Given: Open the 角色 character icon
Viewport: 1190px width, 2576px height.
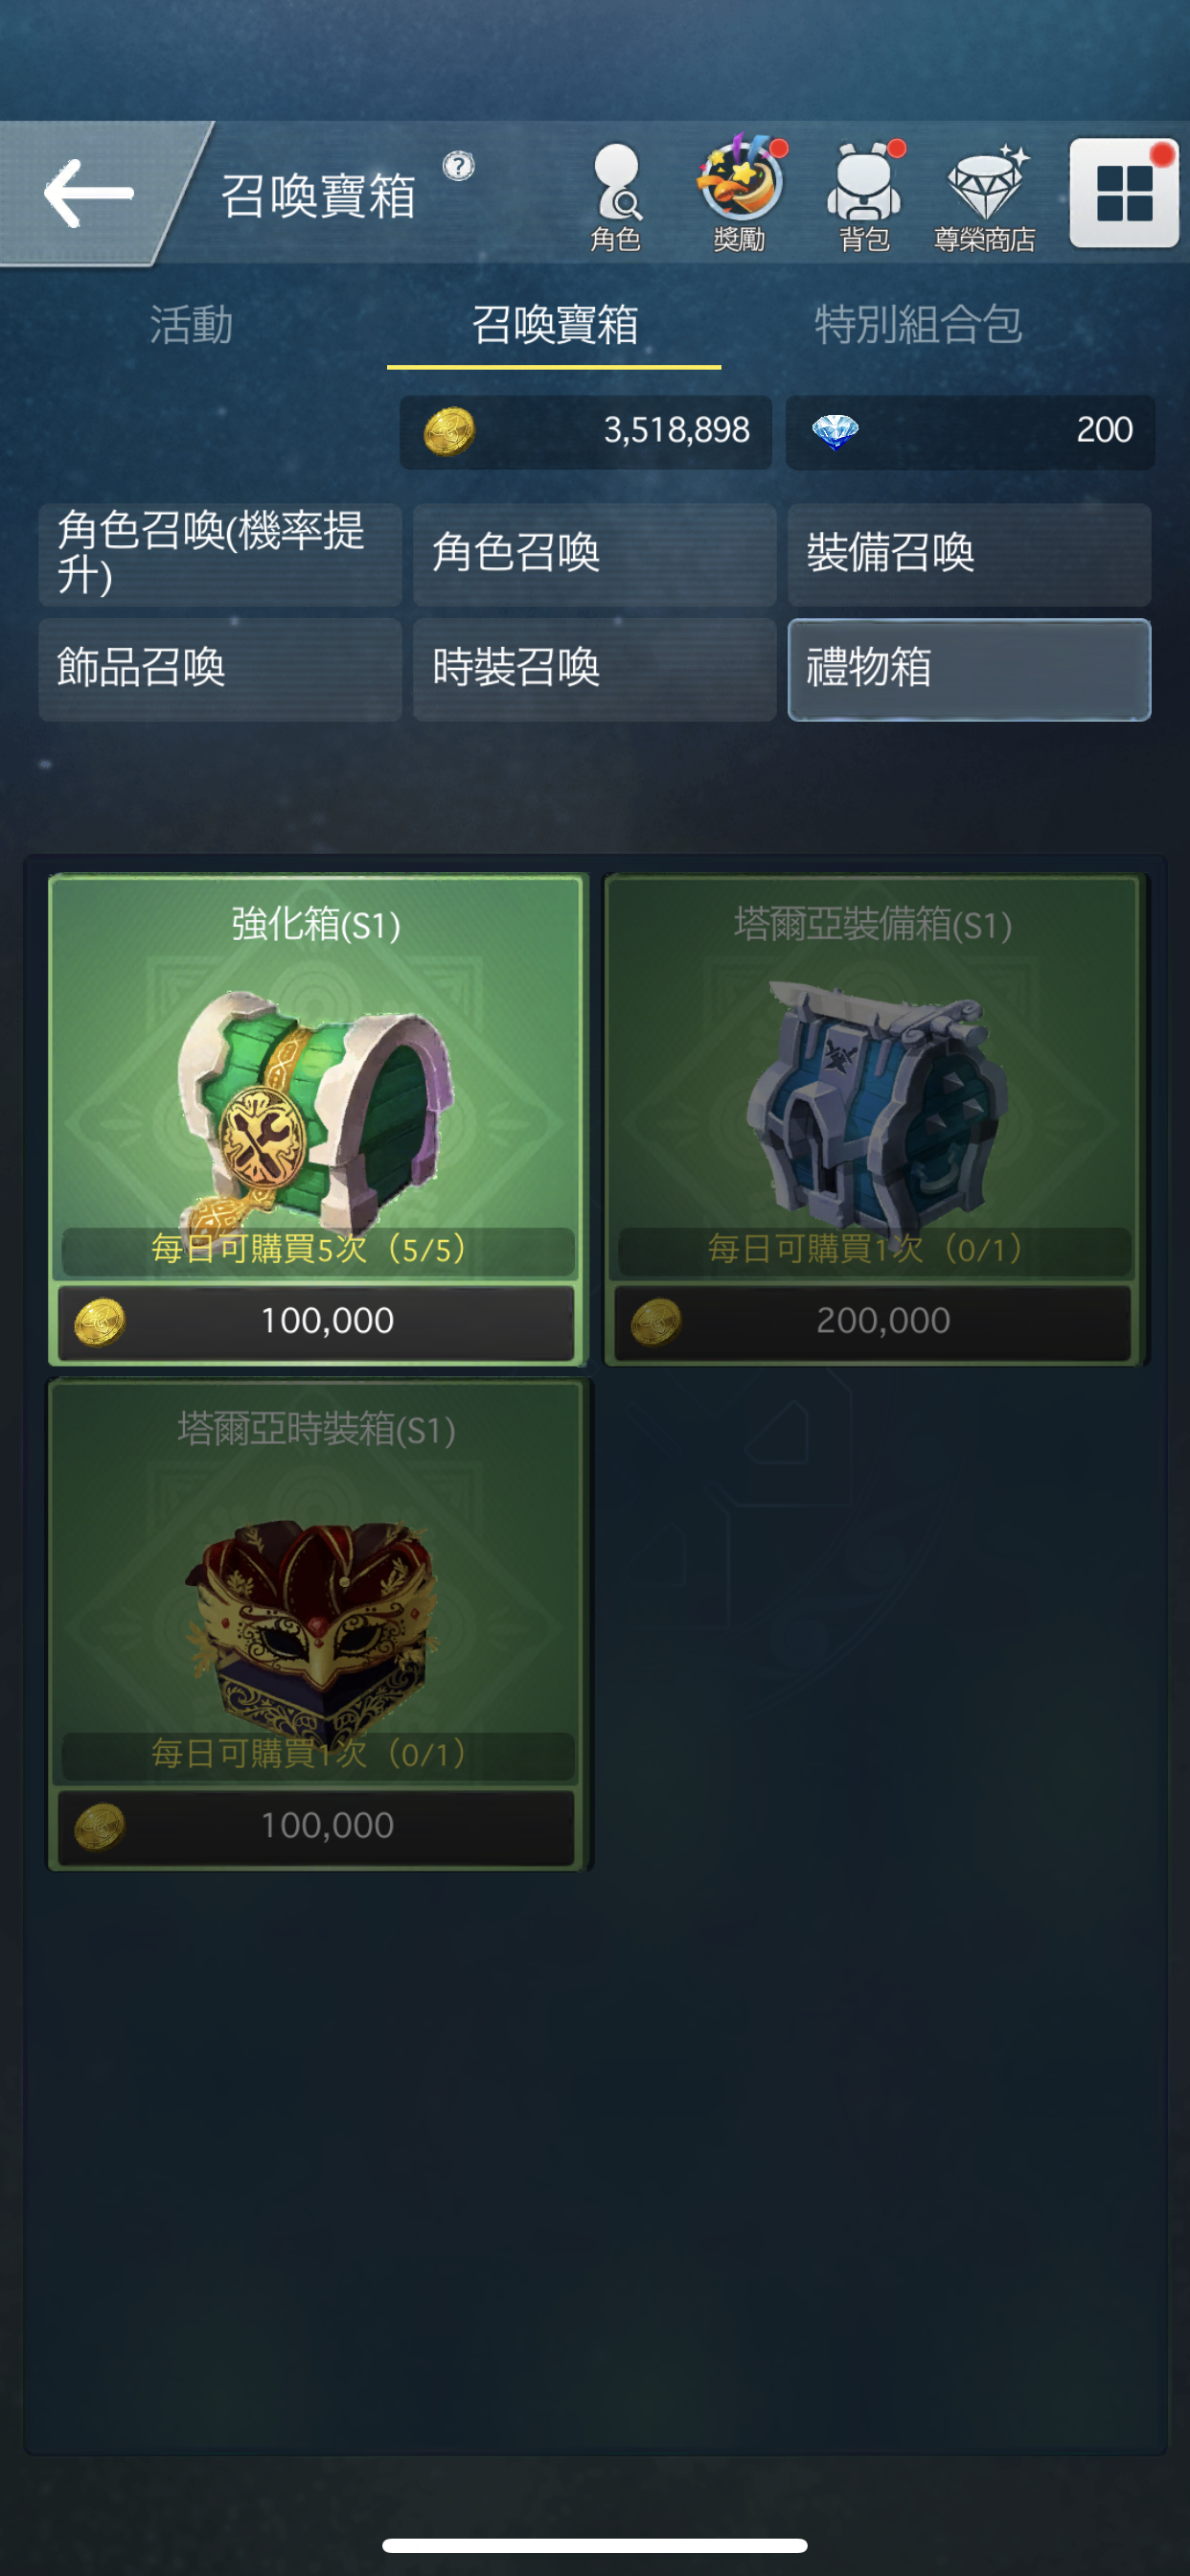Looking at the screenshot, I should [x=615, y=198].
